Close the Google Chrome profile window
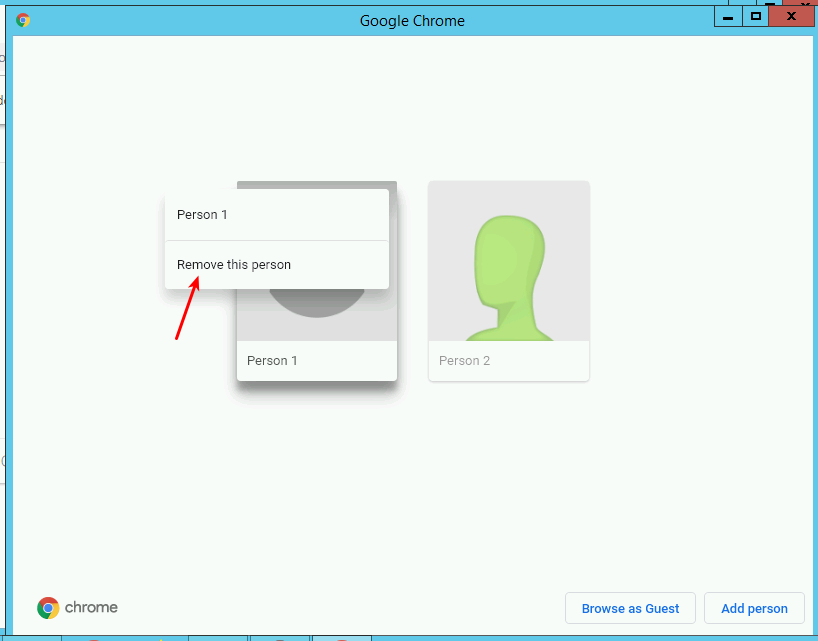 (791, 17)
